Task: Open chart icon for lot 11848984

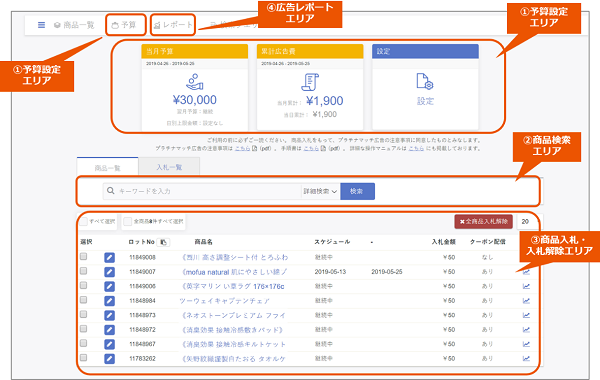Action: click(x=527, y=300)
